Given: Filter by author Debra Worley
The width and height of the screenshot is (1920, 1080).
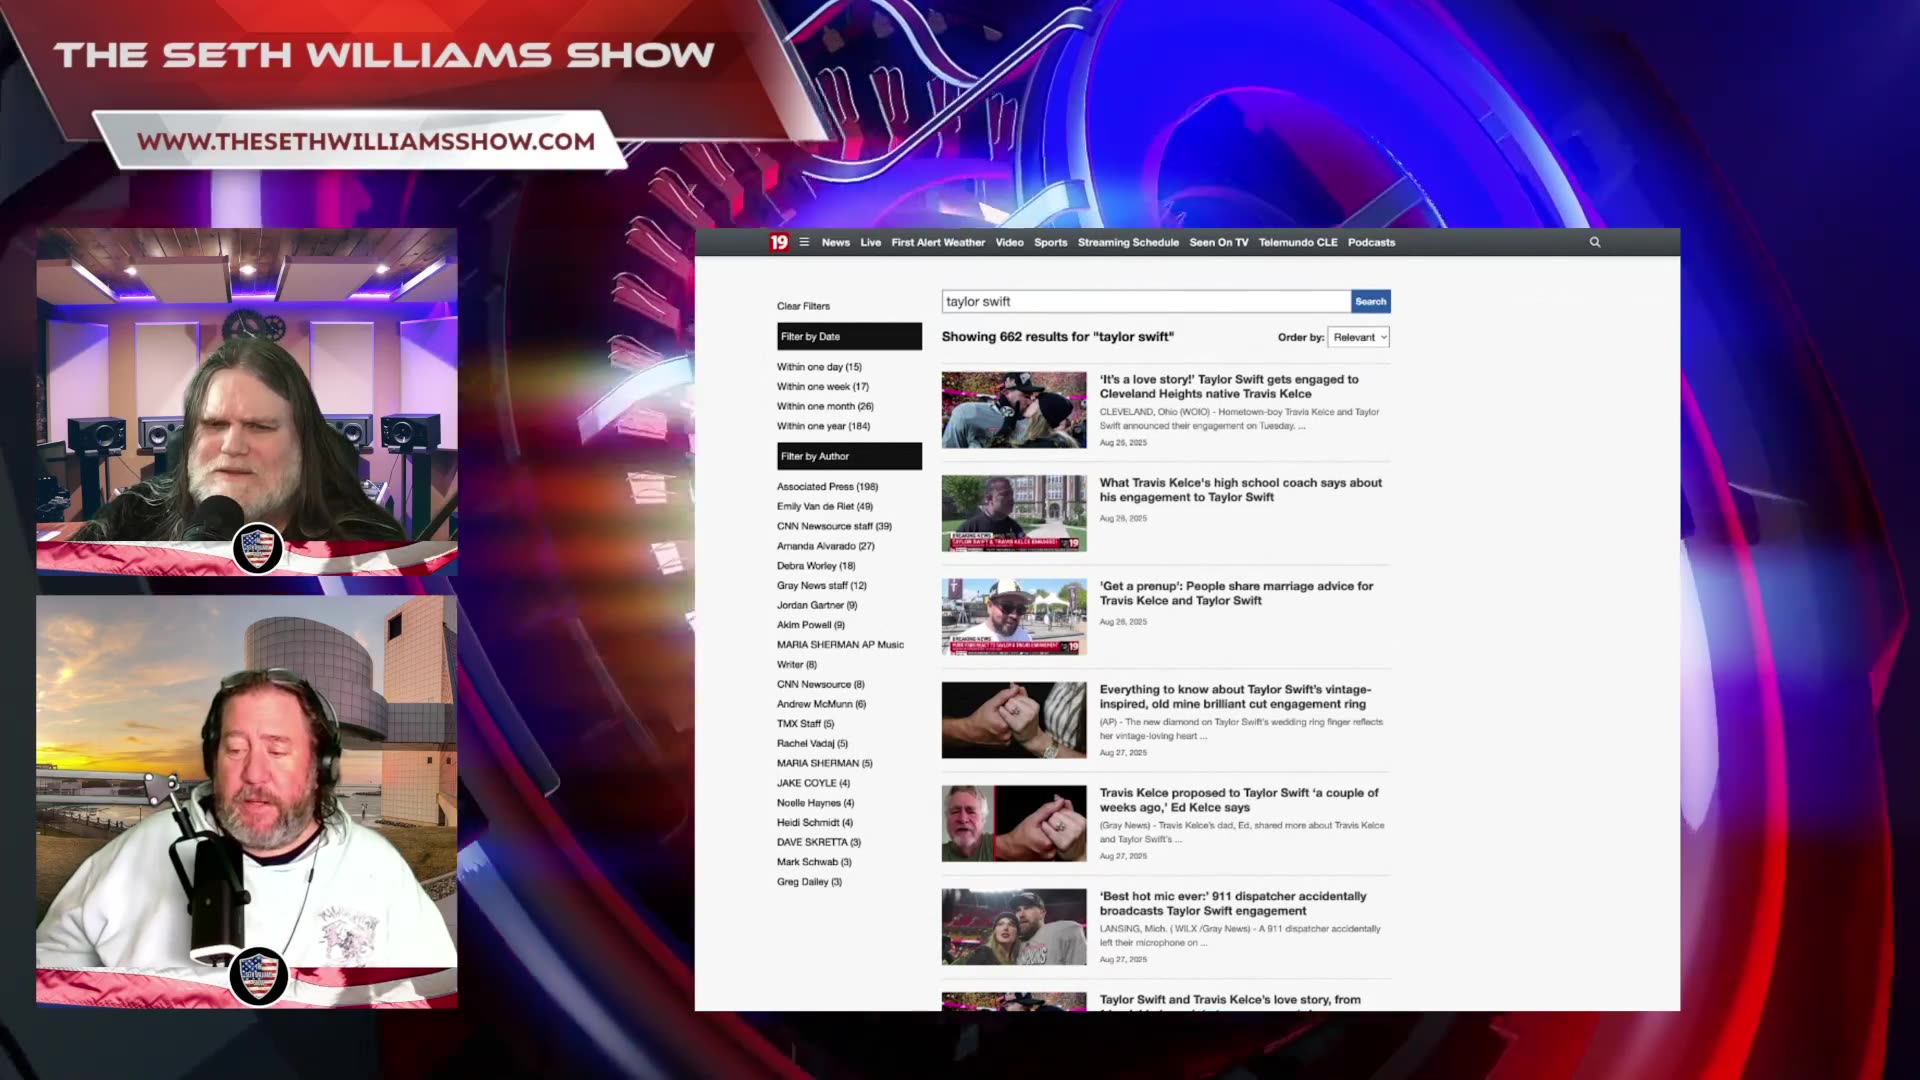Looking at the screenshot, I should [x=816, y=566].
